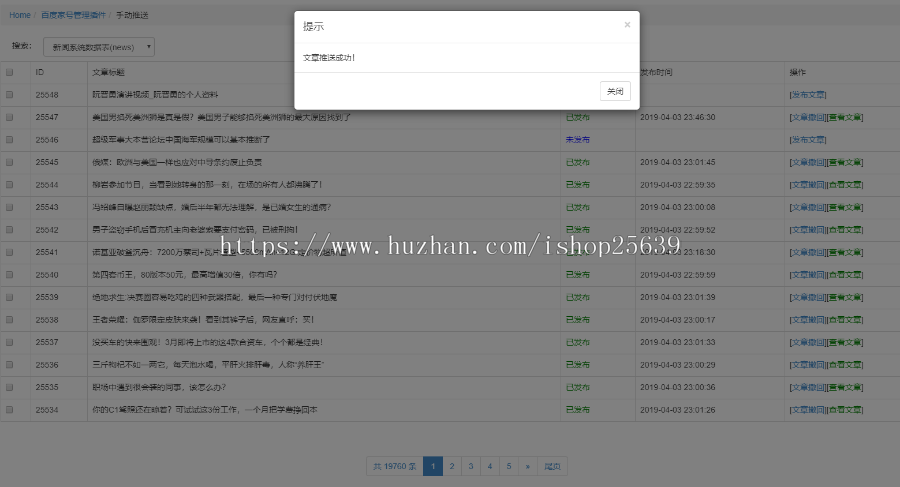Image resolution: width=900 pixels, height=487 pixels.
Task: Check the box for row ID 25535
Action: [10, 387]
